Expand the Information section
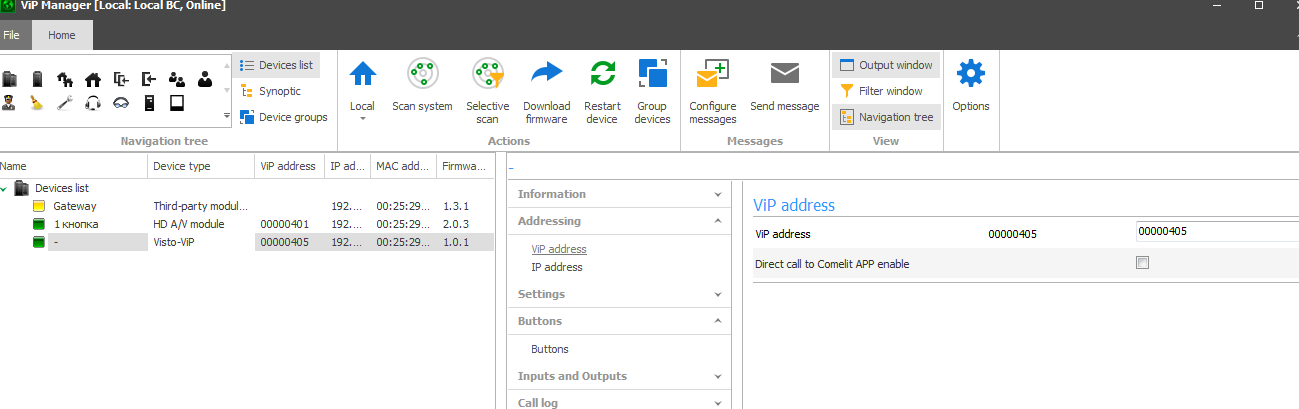 (619, 194)
